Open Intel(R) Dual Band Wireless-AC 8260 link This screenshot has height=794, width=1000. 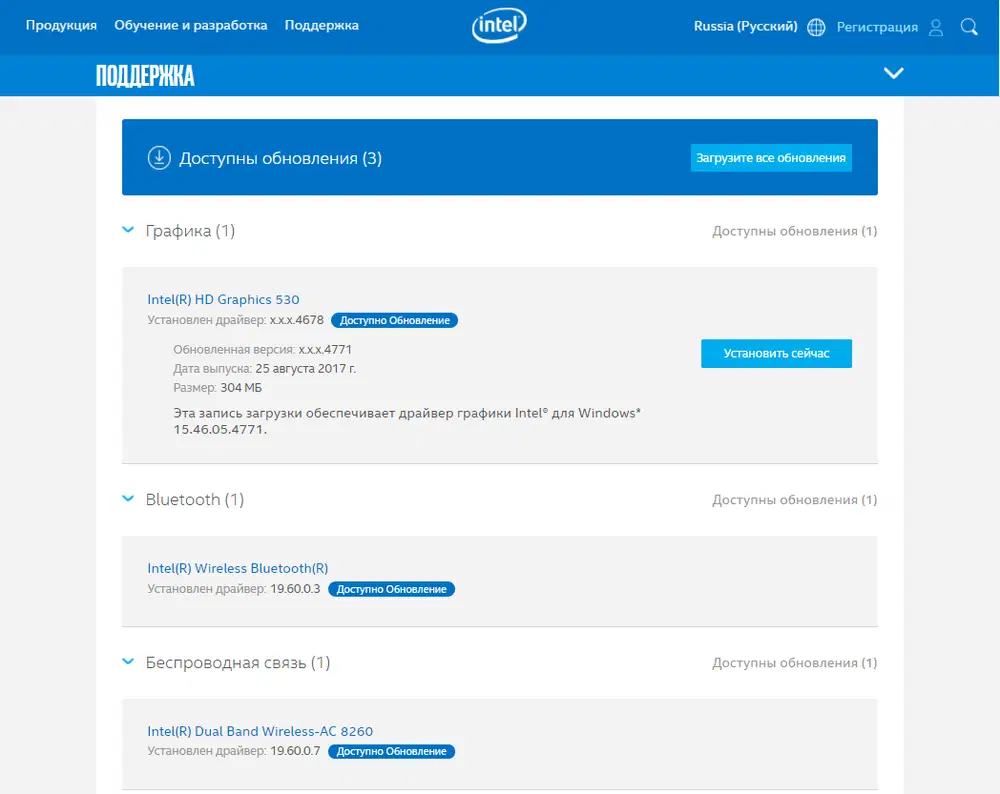(260, 732)
